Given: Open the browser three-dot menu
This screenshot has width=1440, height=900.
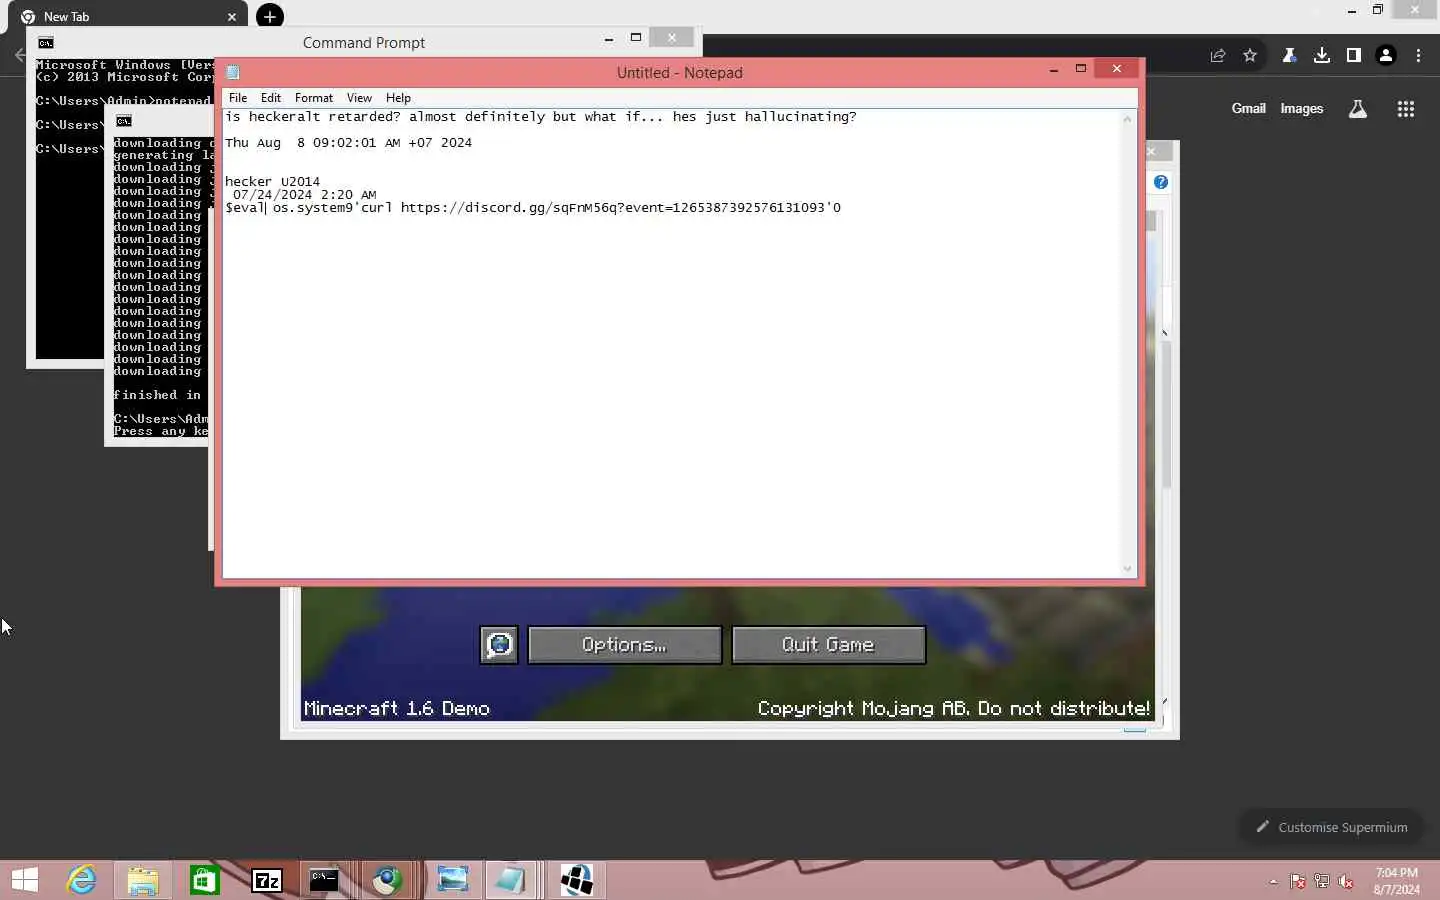Looking at the screenshot, I should coord(1419,56).
